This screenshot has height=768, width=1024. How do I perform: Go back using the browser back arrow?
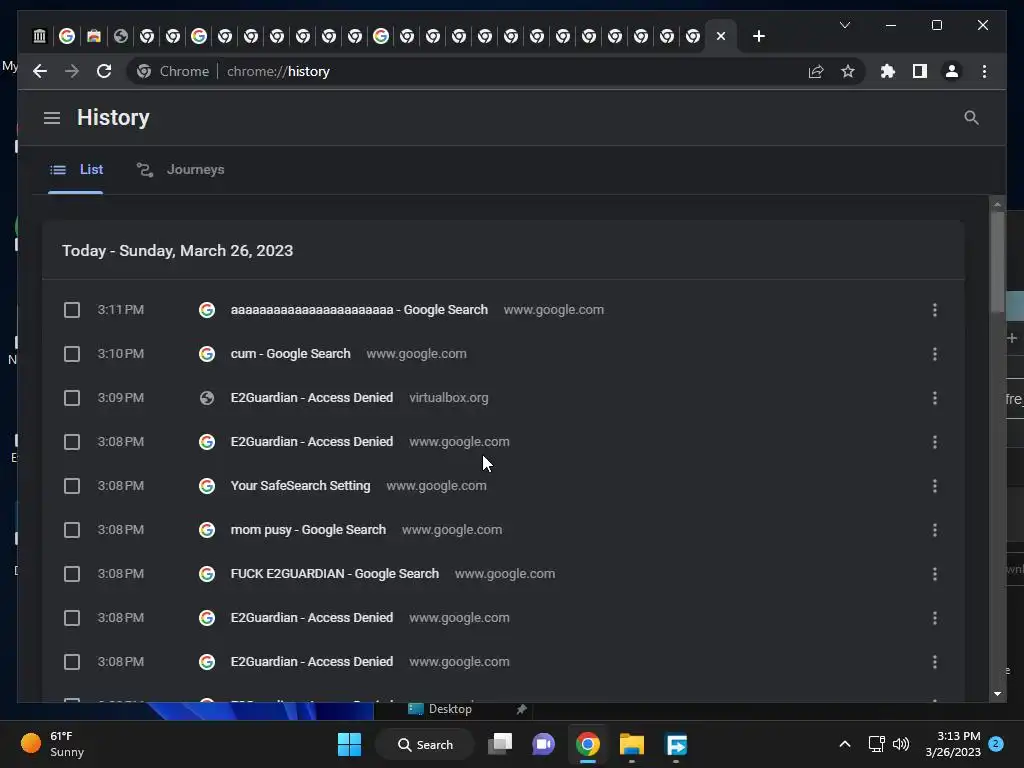pyautogui.click(x=40, y=71)
